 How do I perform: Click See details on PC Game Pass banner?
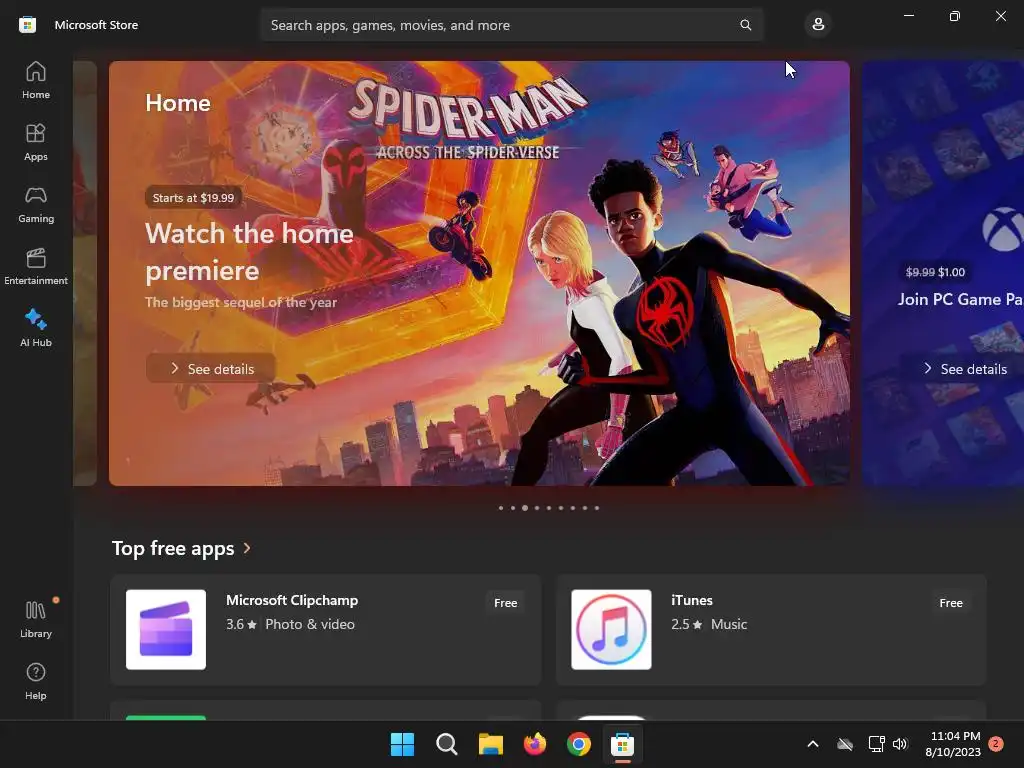click(965, 369)
